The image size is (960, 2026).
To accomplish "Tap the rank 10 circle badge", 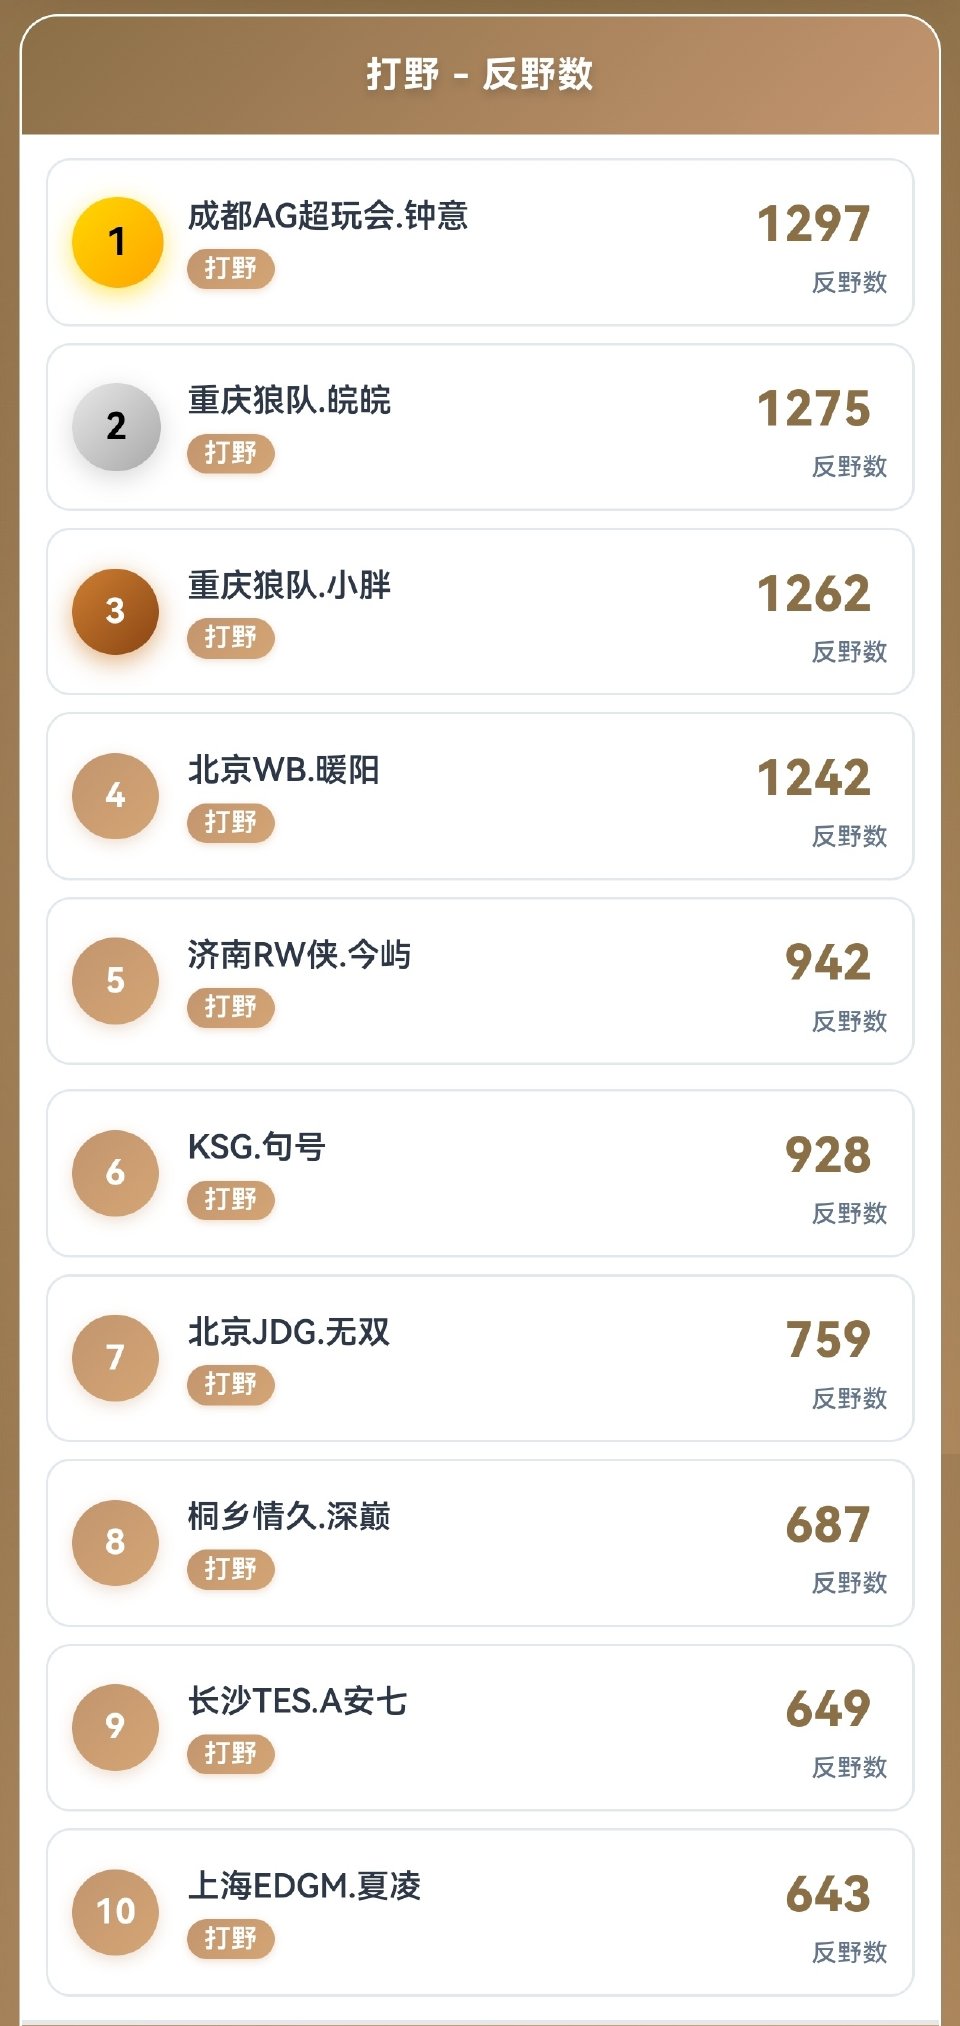I will 116,1911.
